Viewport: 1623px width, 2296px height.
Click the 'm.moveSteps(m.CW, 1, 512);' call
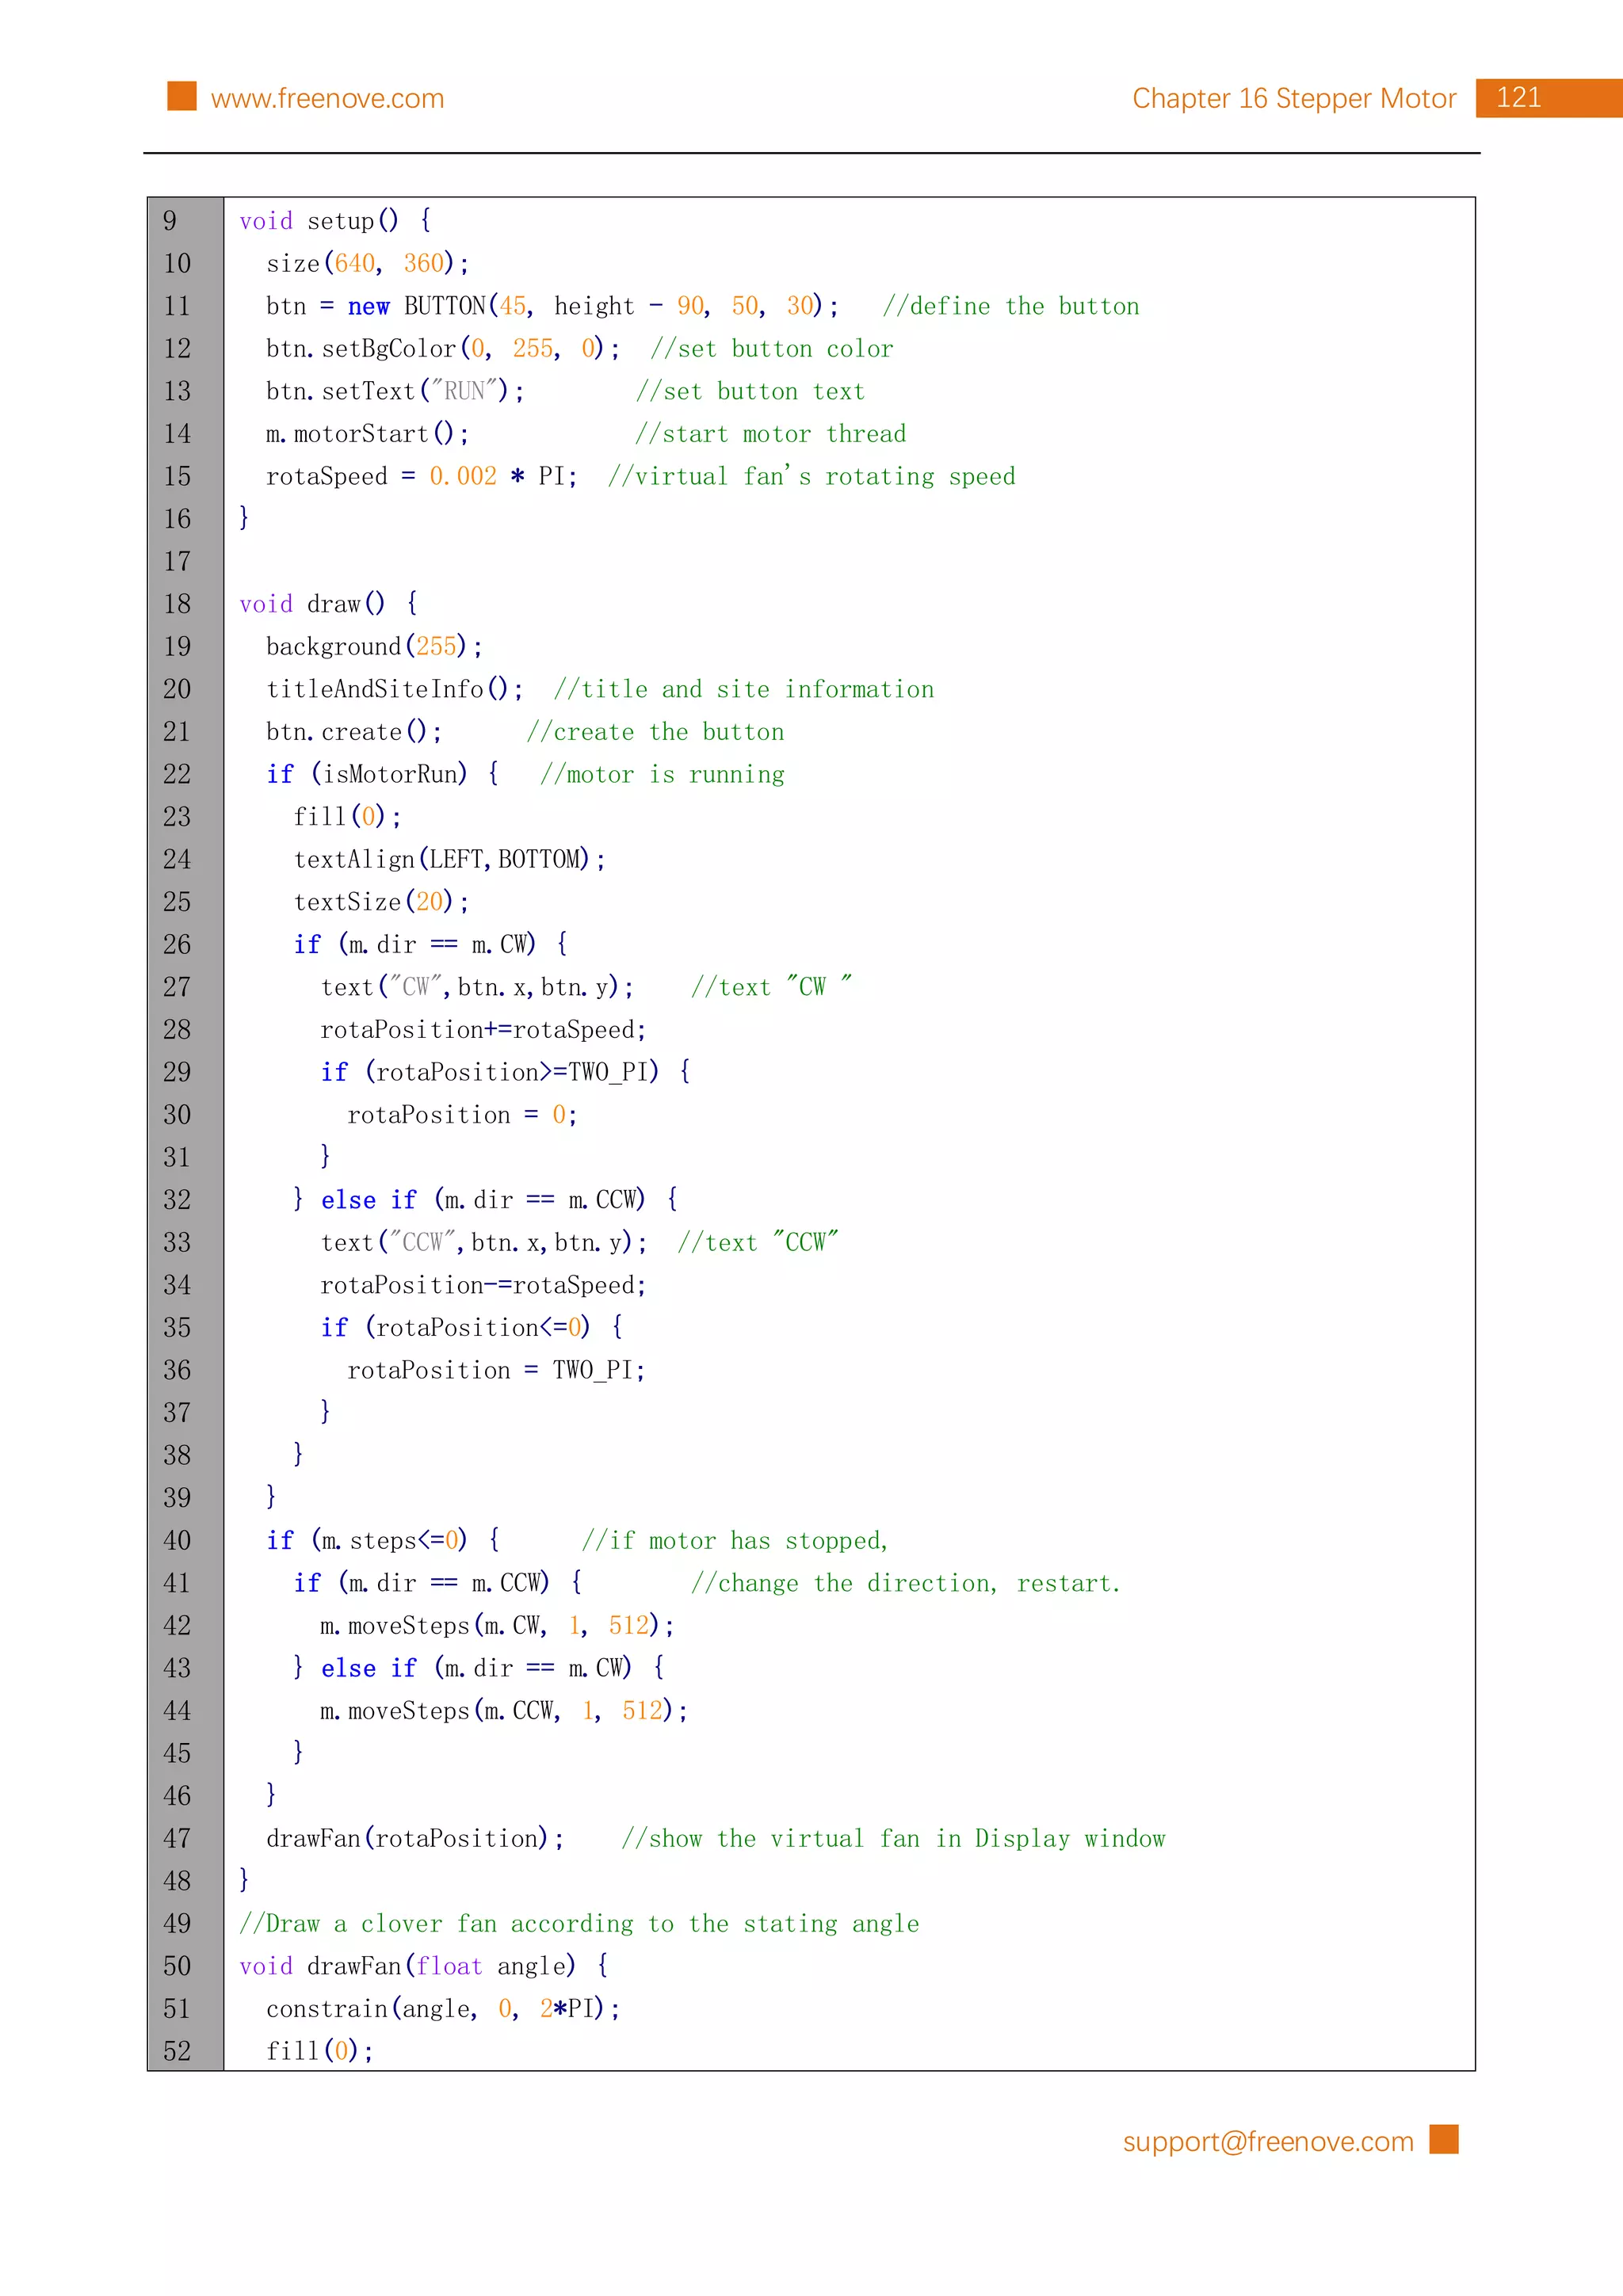(x=497, y=1626)
